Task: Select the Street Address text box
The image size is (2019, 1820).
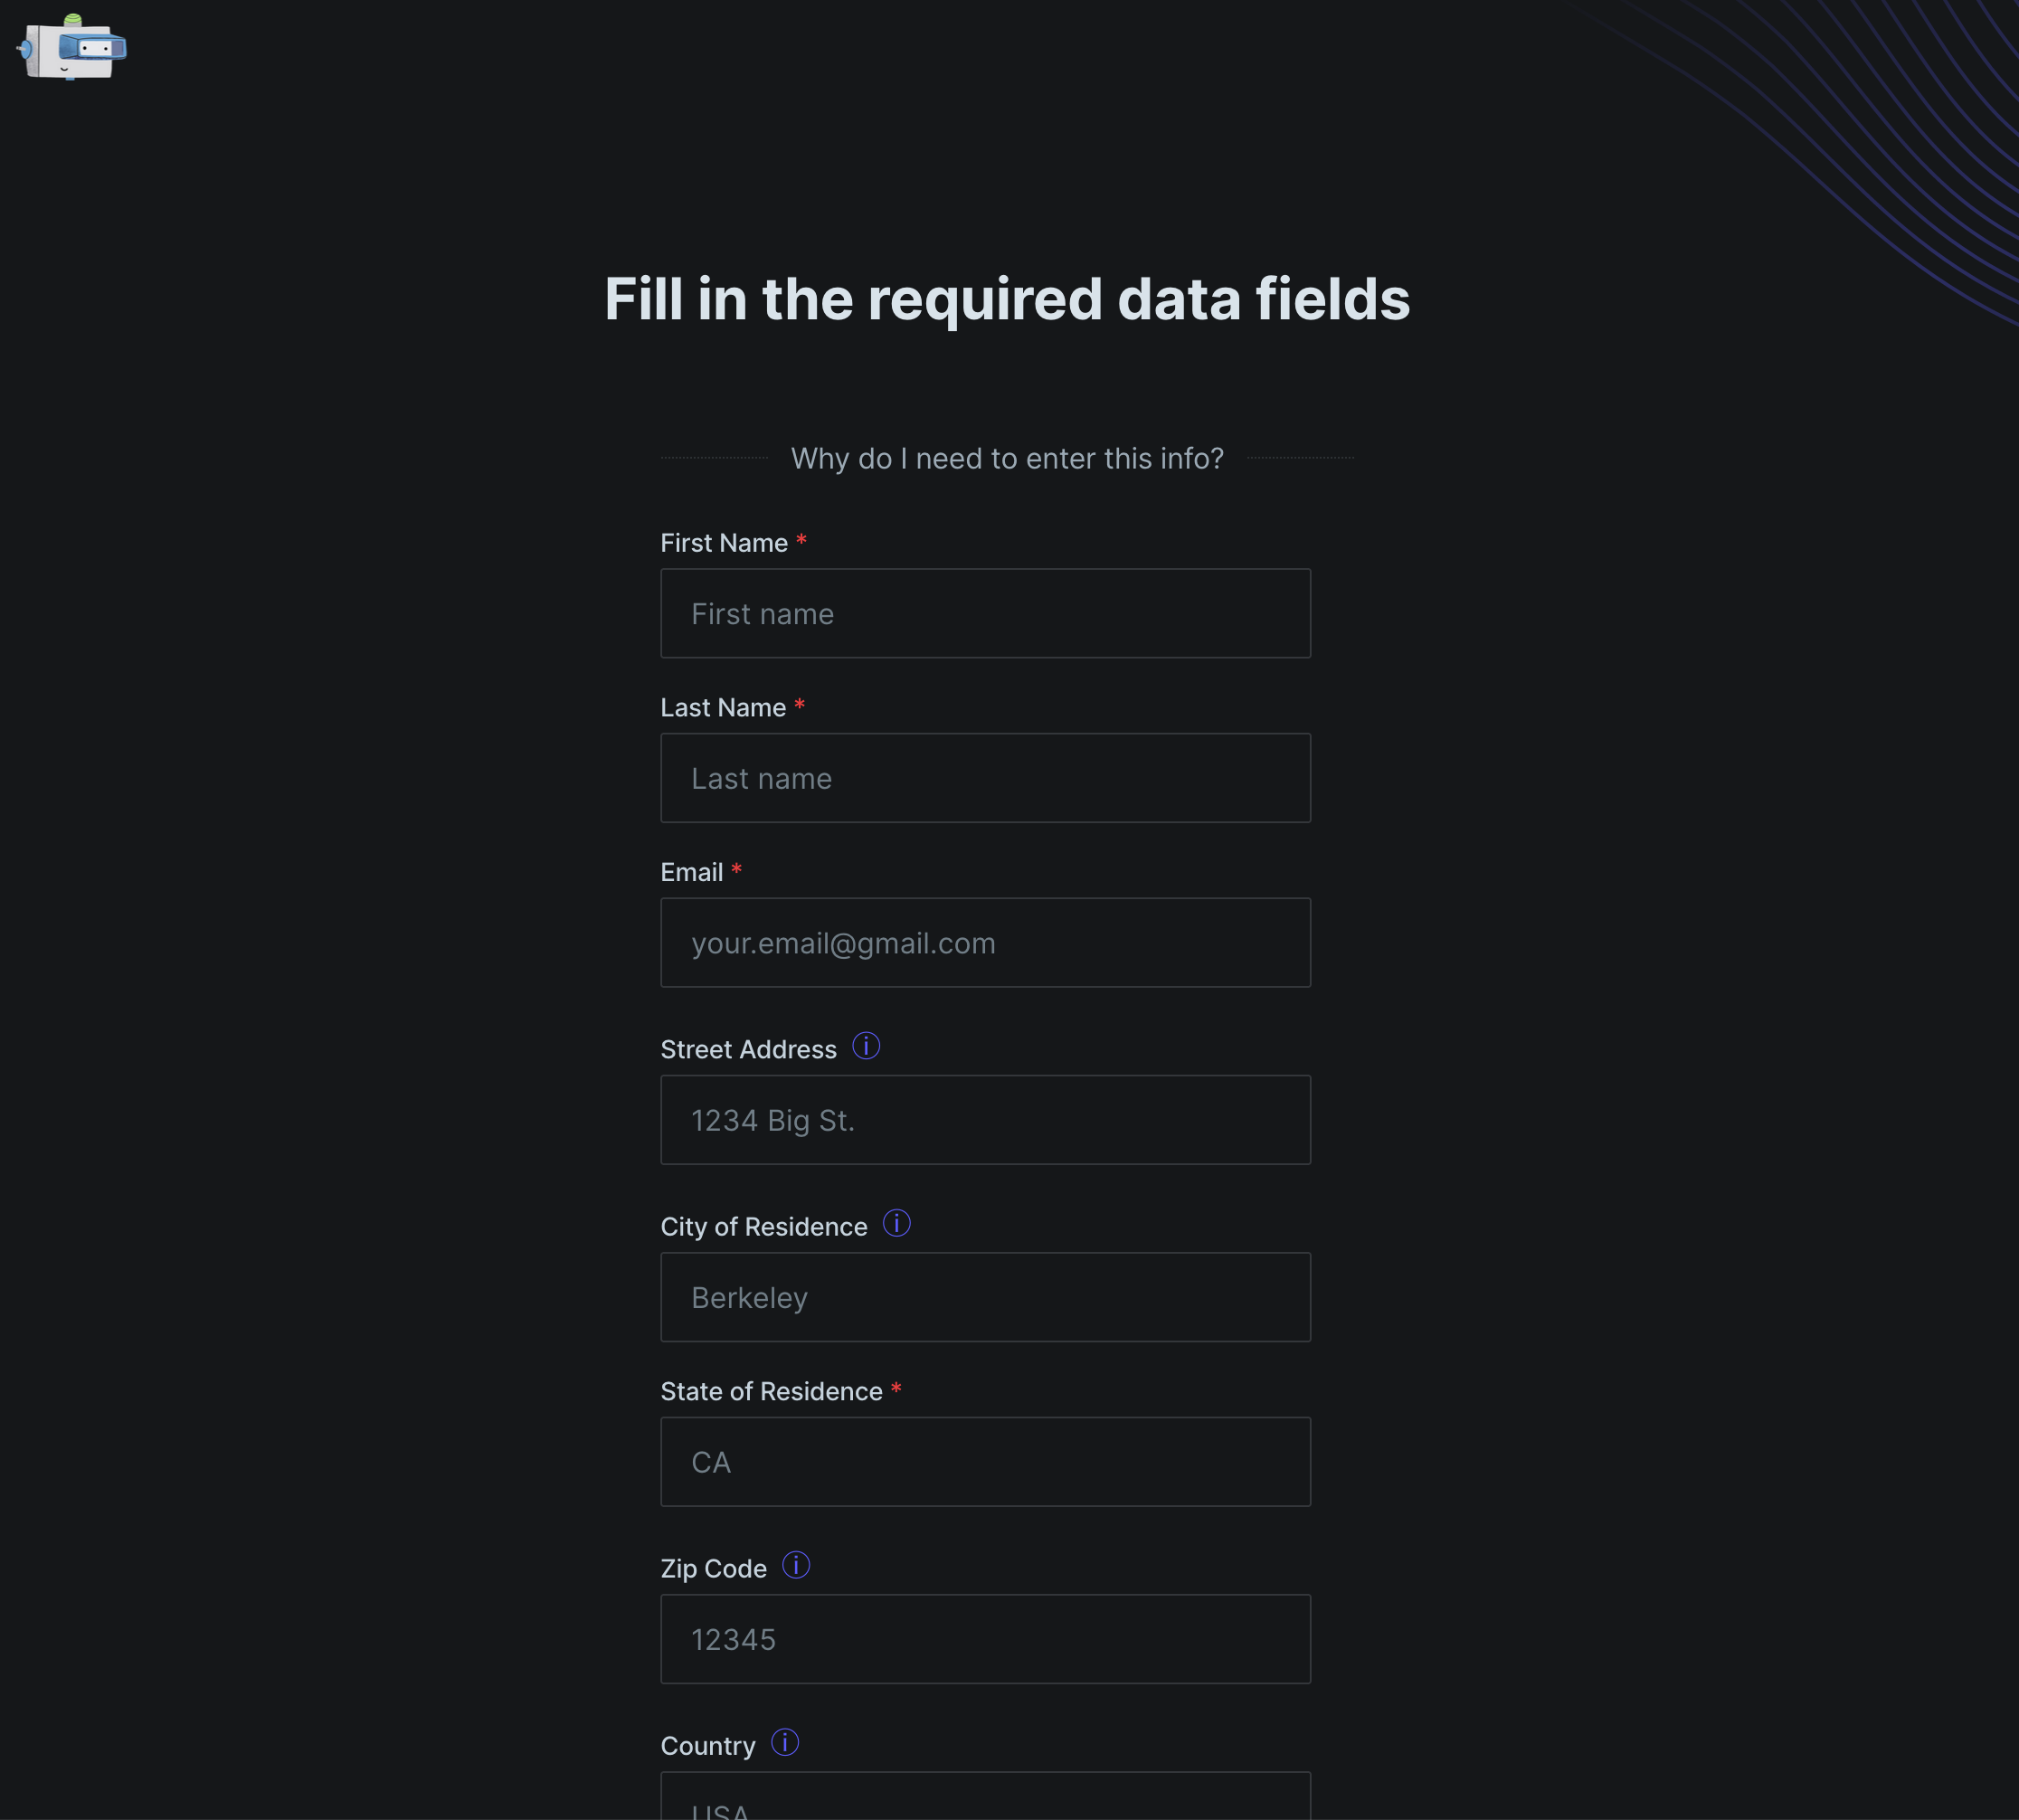Action: pyautogui.click(x=984, y=1120)
